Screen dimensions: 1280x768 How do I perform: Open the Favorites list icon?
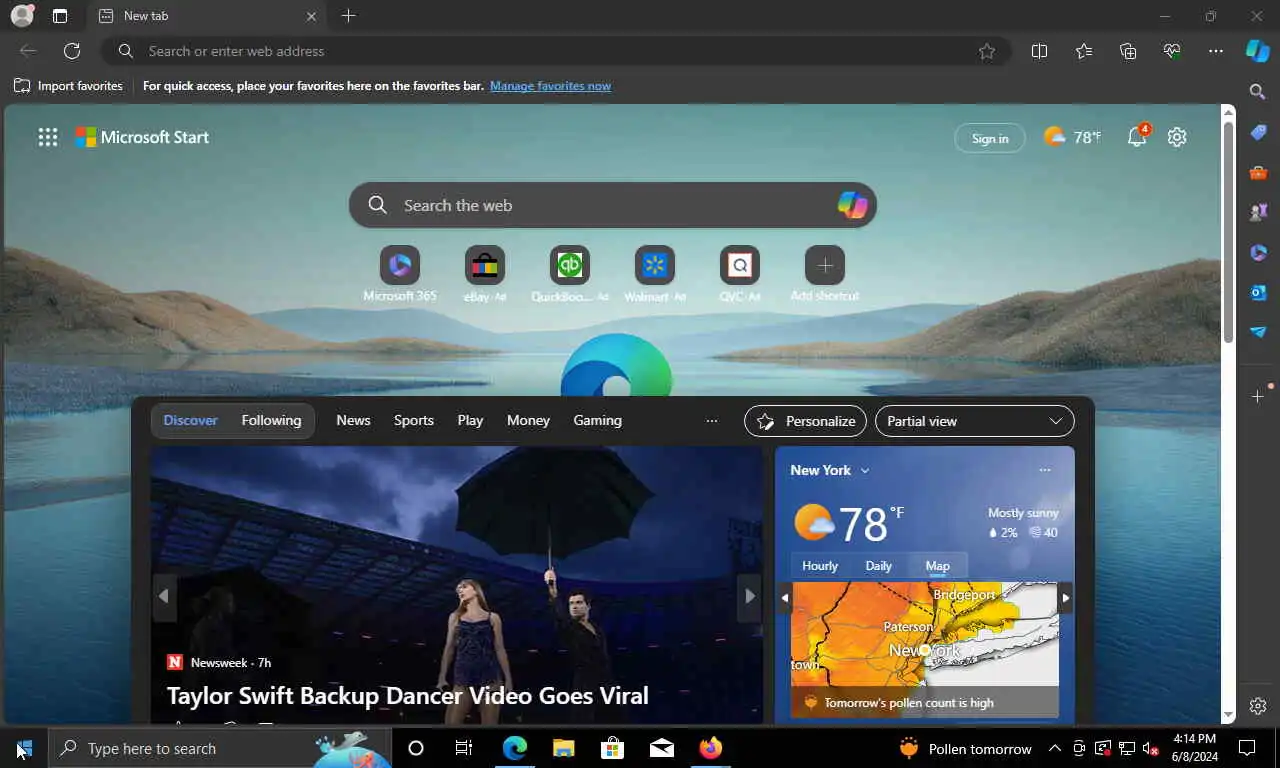tap(1084, 51)
